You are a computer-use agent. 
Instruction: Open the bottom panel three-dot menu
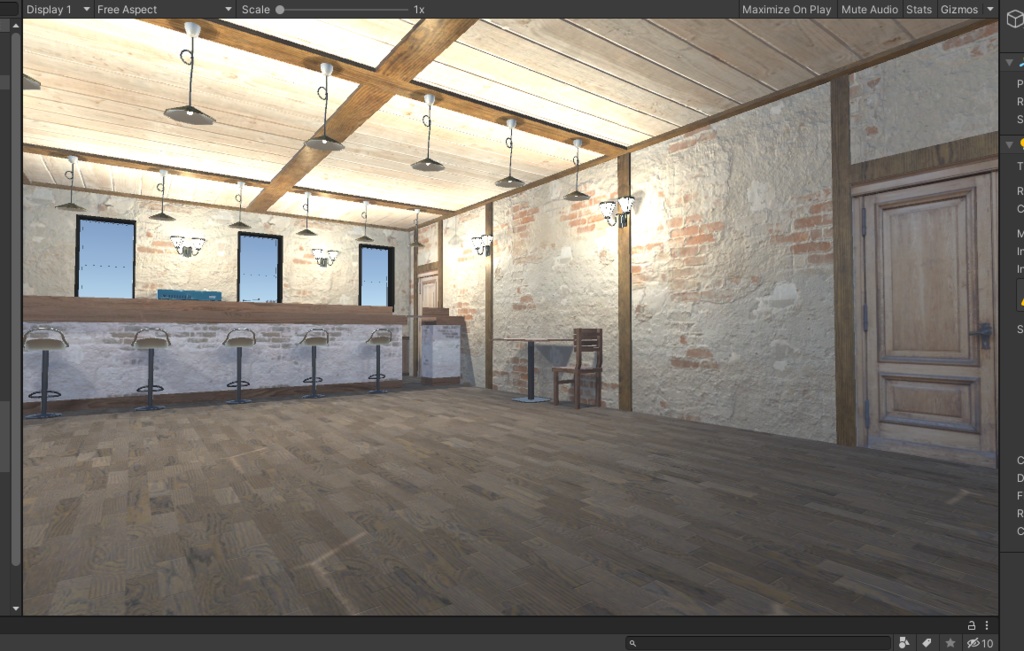pyautogui.click(x=987, y=625)
